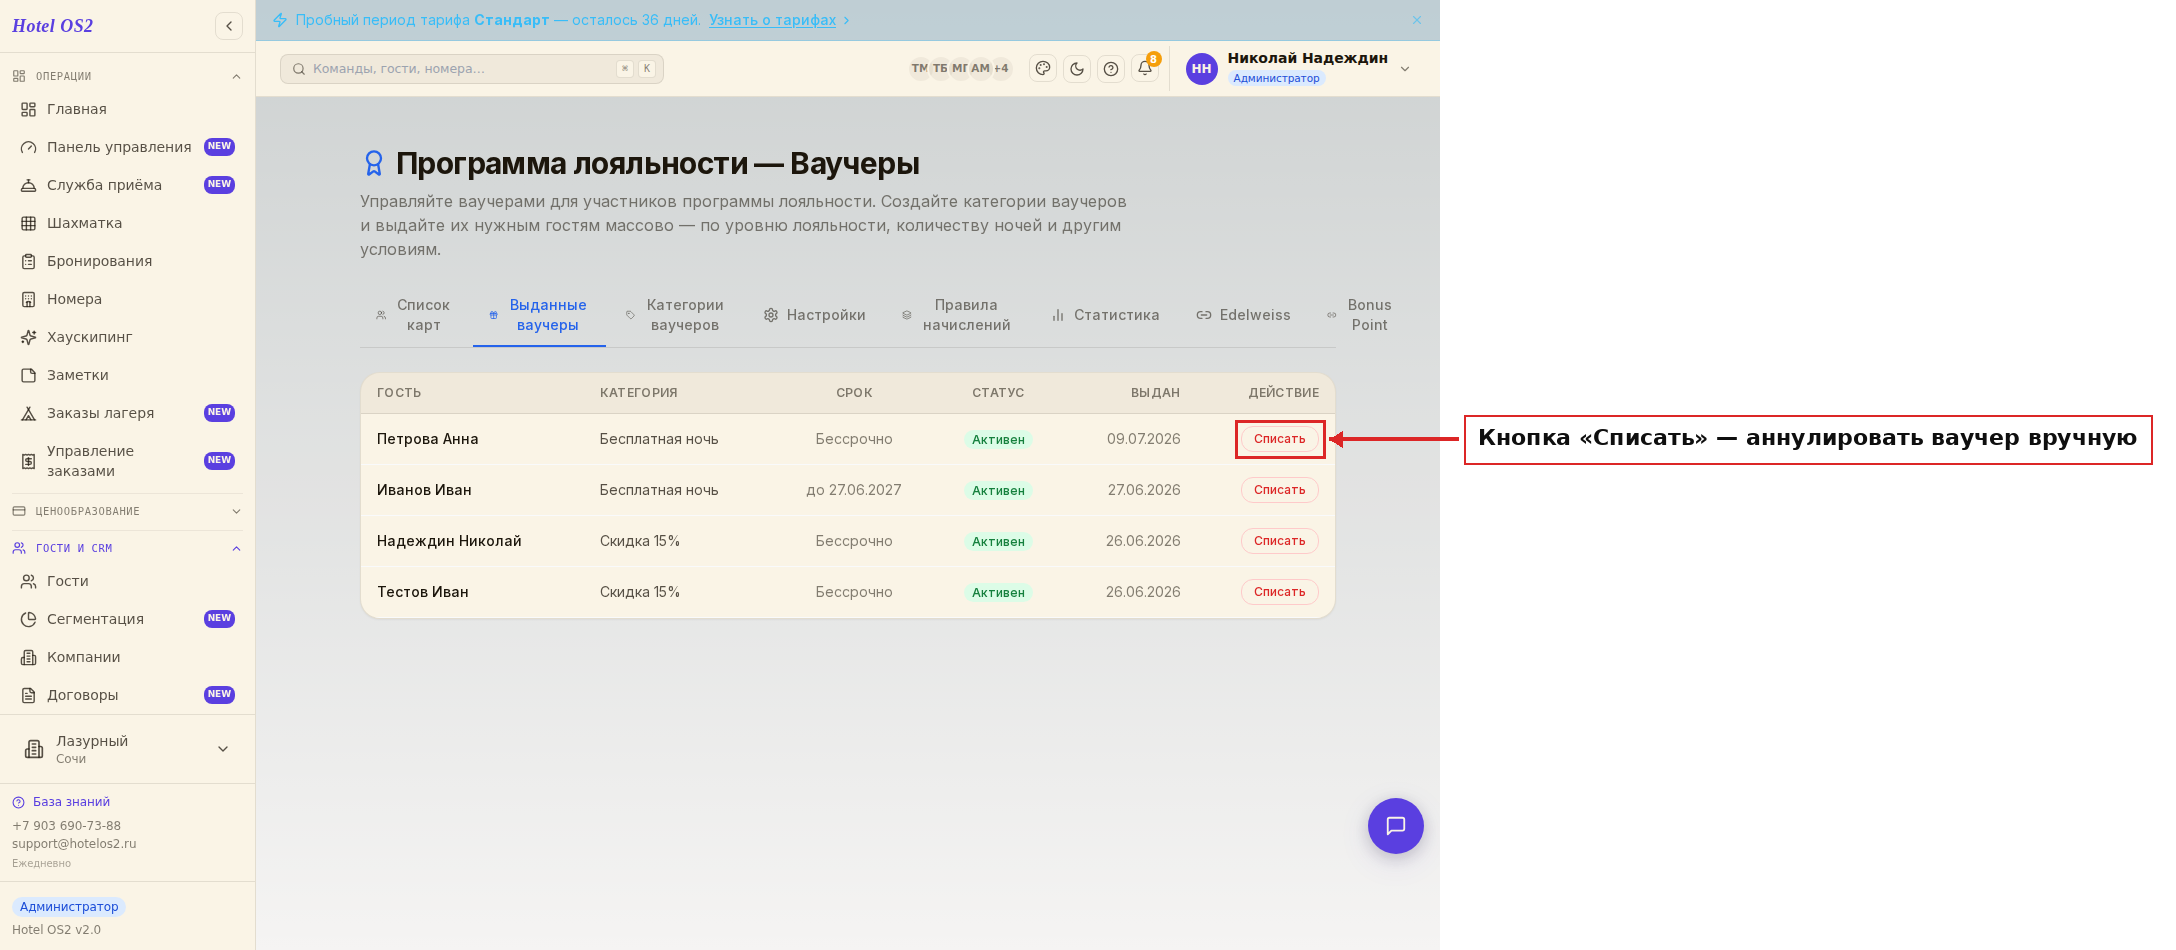Collapse the sidebar with the chevron button
This screenshot has height=950, width=2176.
tap(229, 26)
